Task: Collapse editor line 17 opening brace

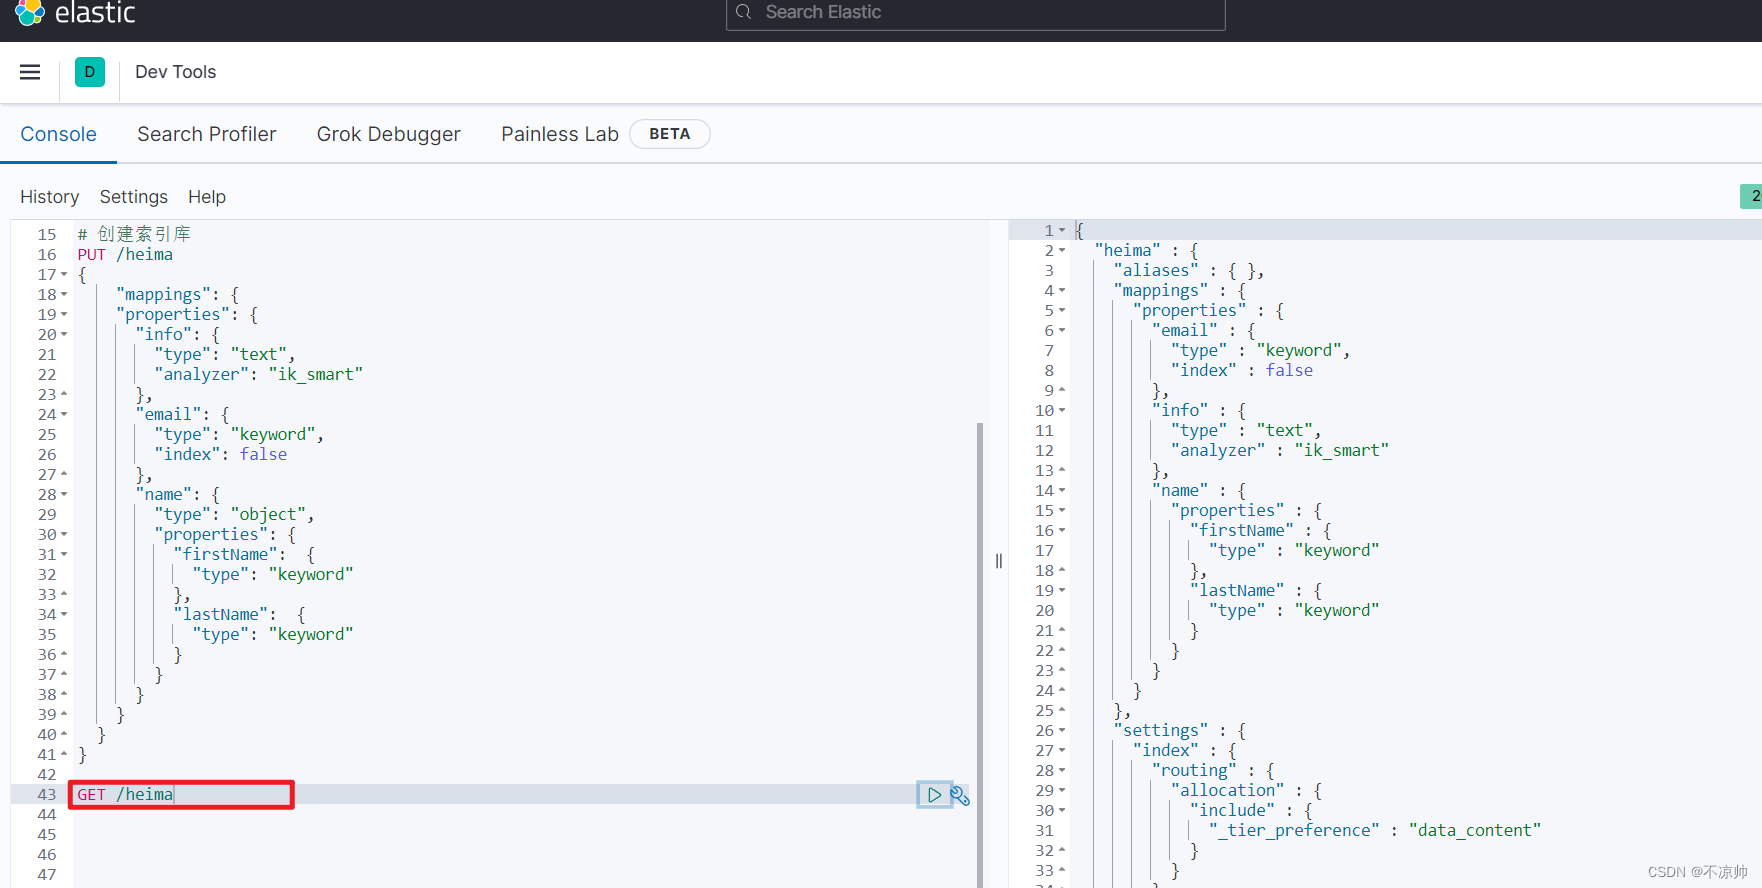Action: coord(64,274)
